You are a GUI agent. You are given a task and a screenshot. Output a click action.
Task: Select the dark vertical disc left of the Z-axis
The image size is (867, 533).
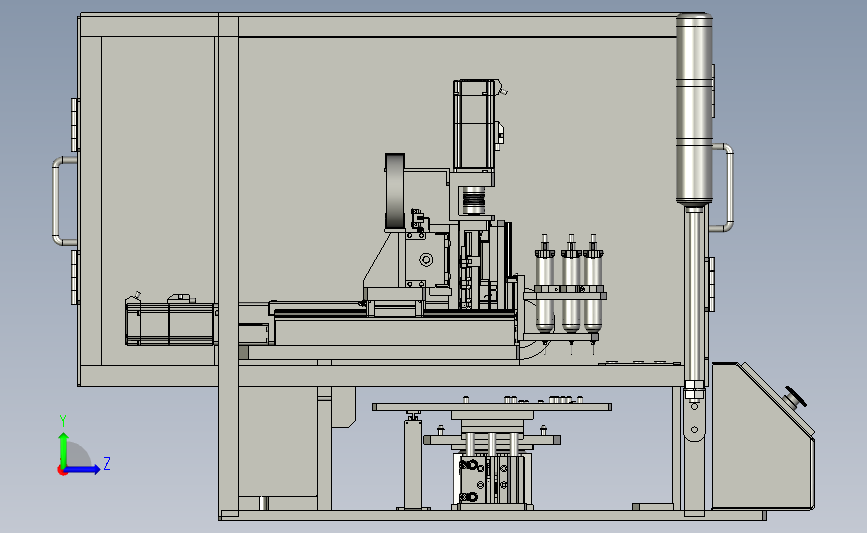(x=395, y=192)
